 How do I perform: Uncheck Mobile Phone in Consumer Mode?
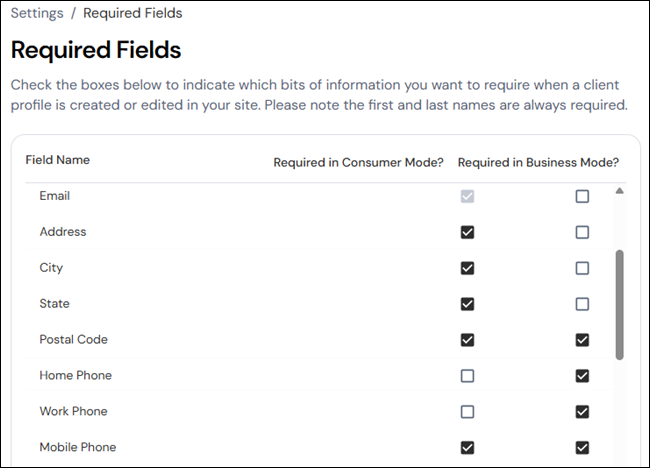[467, 448]
